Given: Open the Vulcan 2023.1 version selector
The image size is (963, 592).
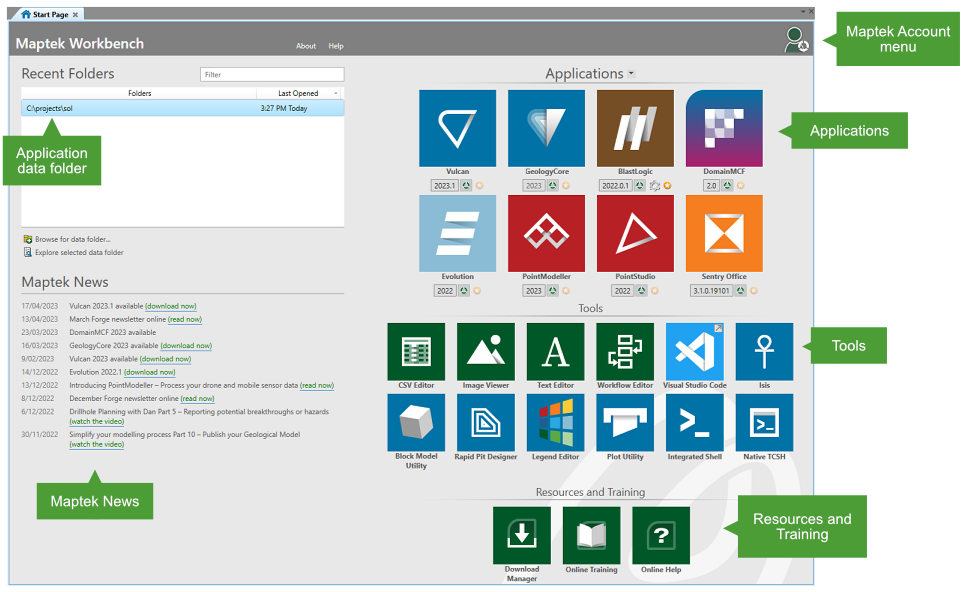Looking at the screenshot, I should tap(445, 186).
